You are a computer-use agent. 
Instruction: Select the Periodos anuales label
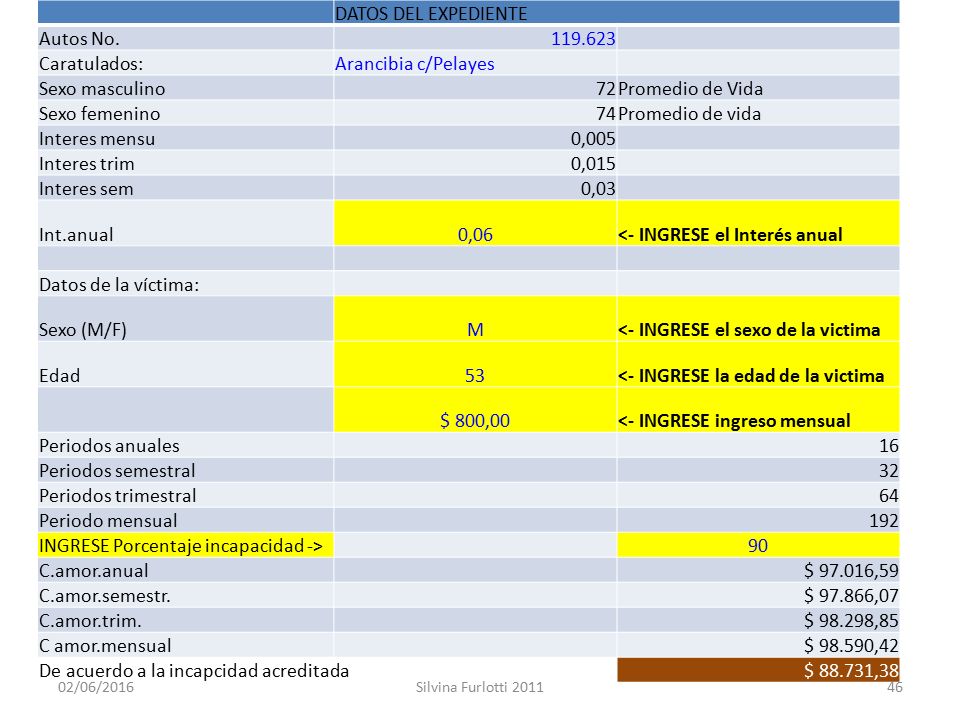click(109, 446)
